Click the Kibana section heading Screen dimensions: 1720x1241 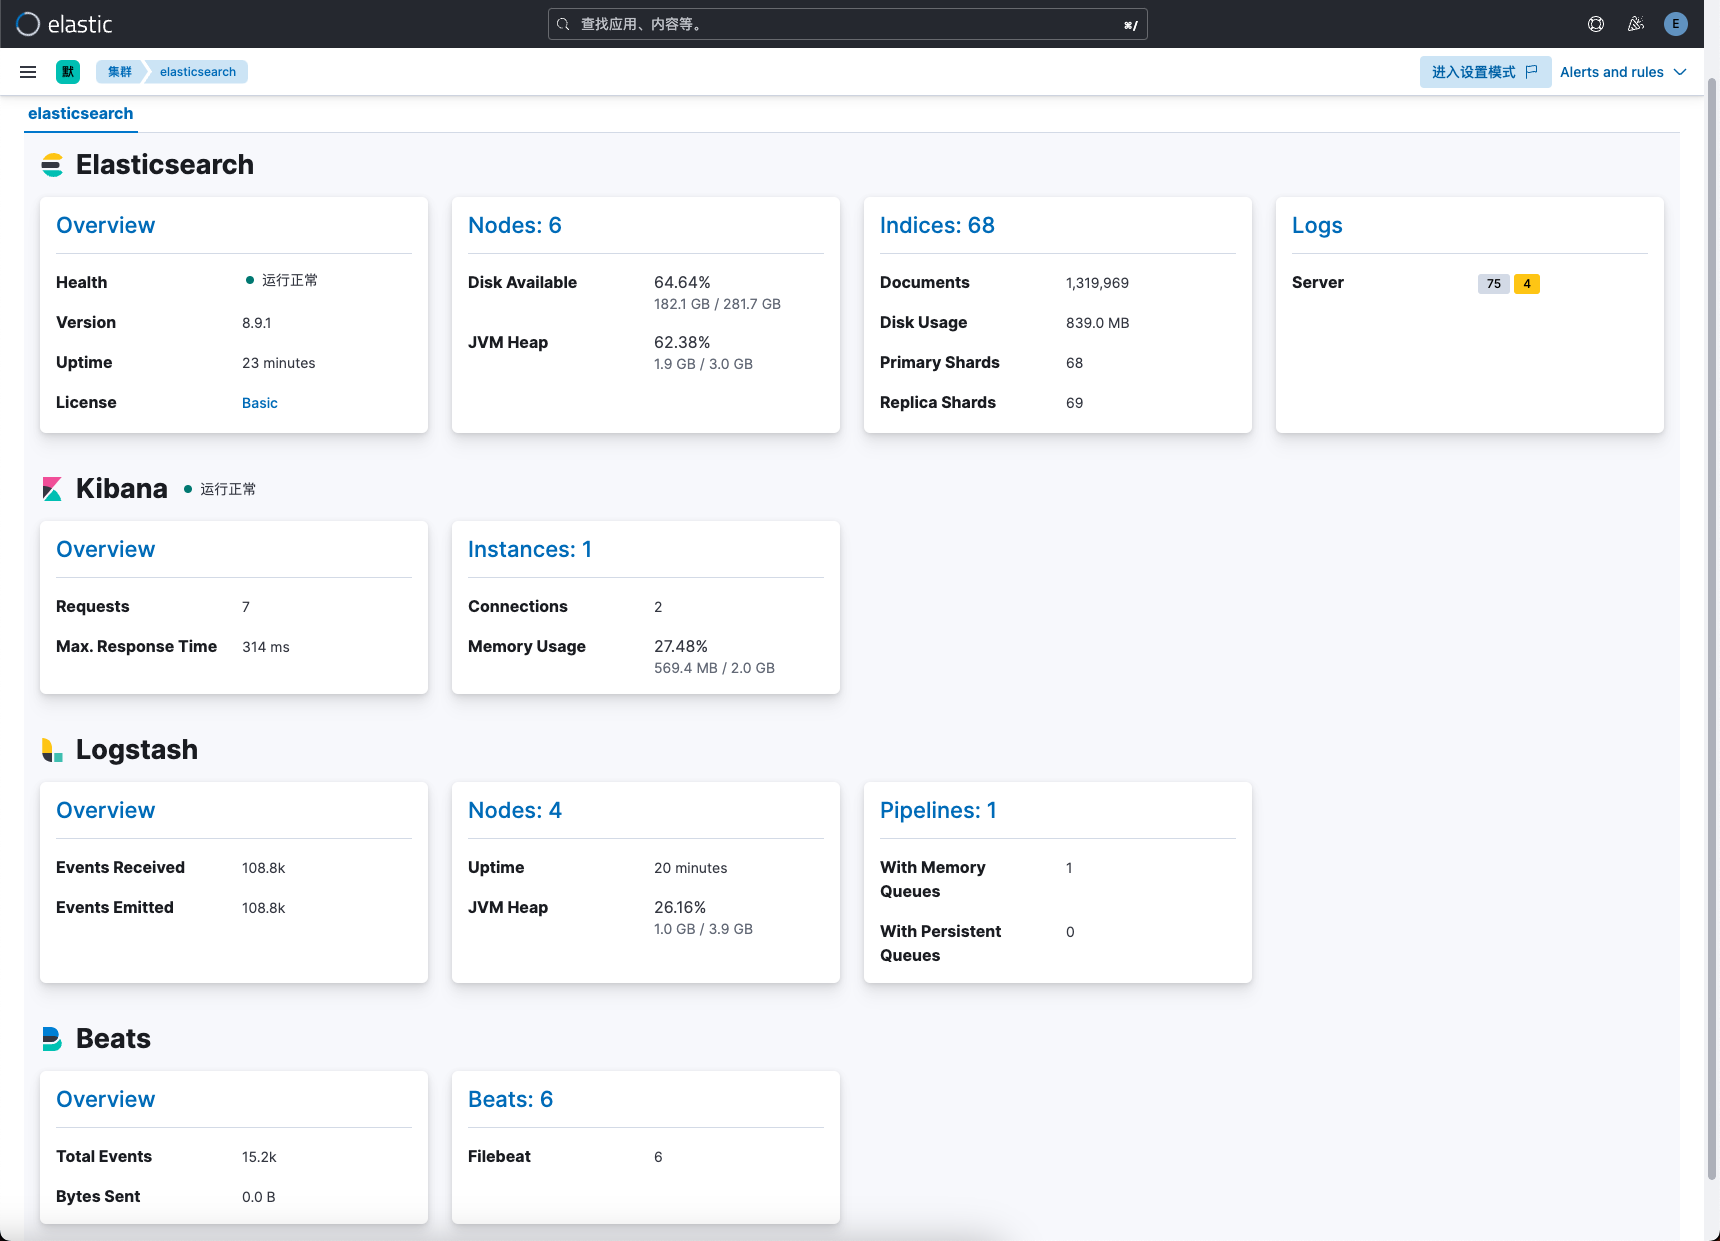(122, 489)
